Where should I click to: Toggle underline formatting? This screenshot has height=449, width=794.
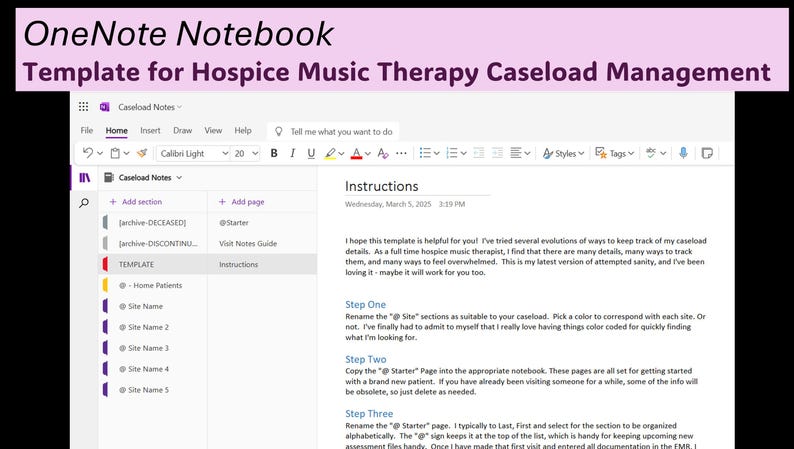311,153
